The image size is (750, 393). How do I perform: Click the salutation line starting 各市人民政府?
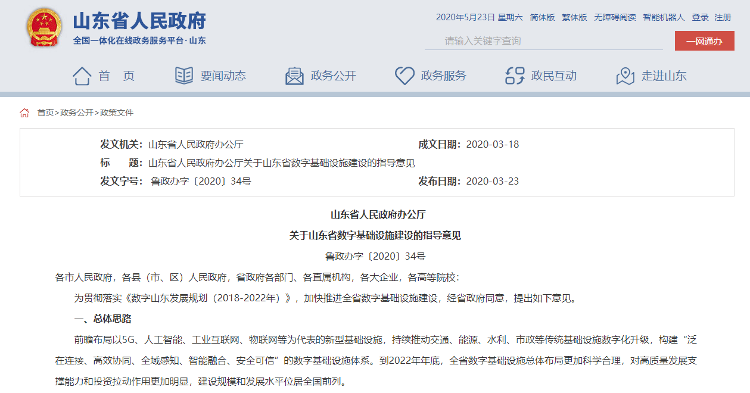pyautogui.click(x=257, y=277)
